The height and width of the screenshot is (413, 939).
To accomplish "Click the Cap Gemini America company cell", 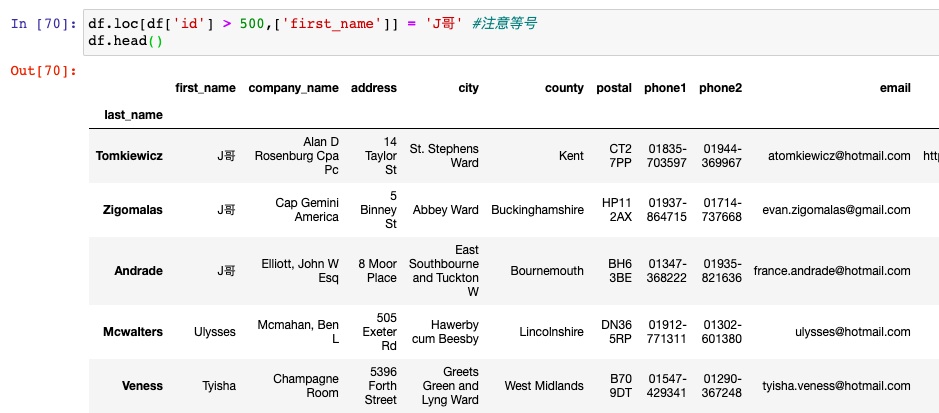I will (307, 210).
